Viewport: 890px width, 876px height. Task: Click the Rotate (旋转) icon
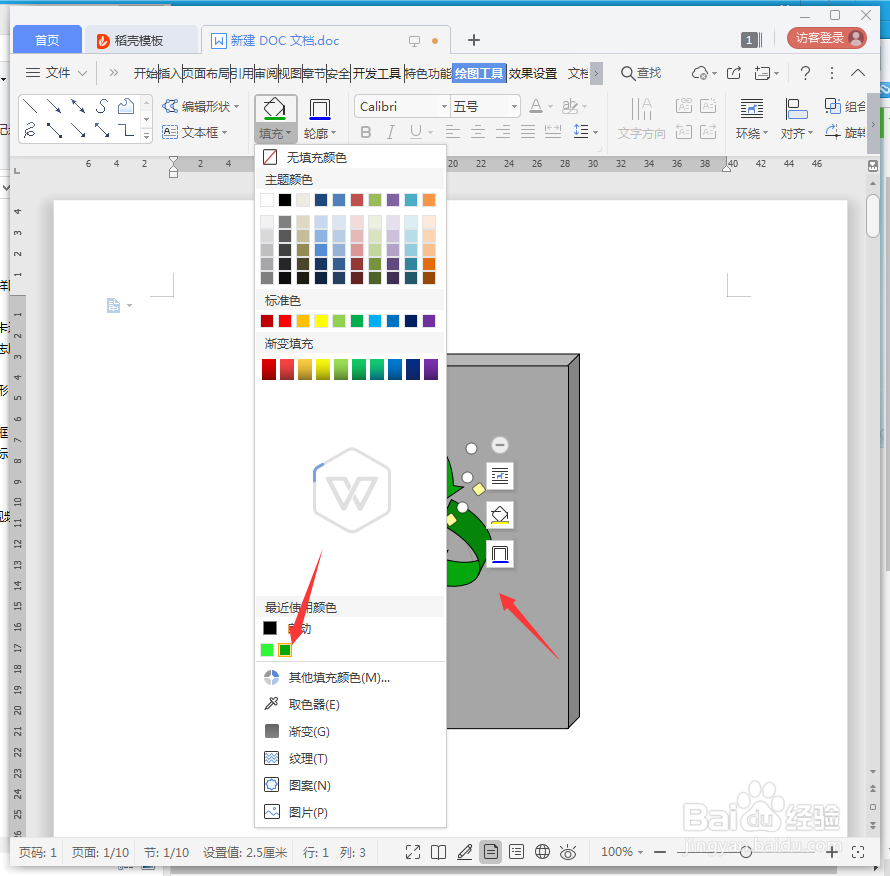tap(832, 132)
